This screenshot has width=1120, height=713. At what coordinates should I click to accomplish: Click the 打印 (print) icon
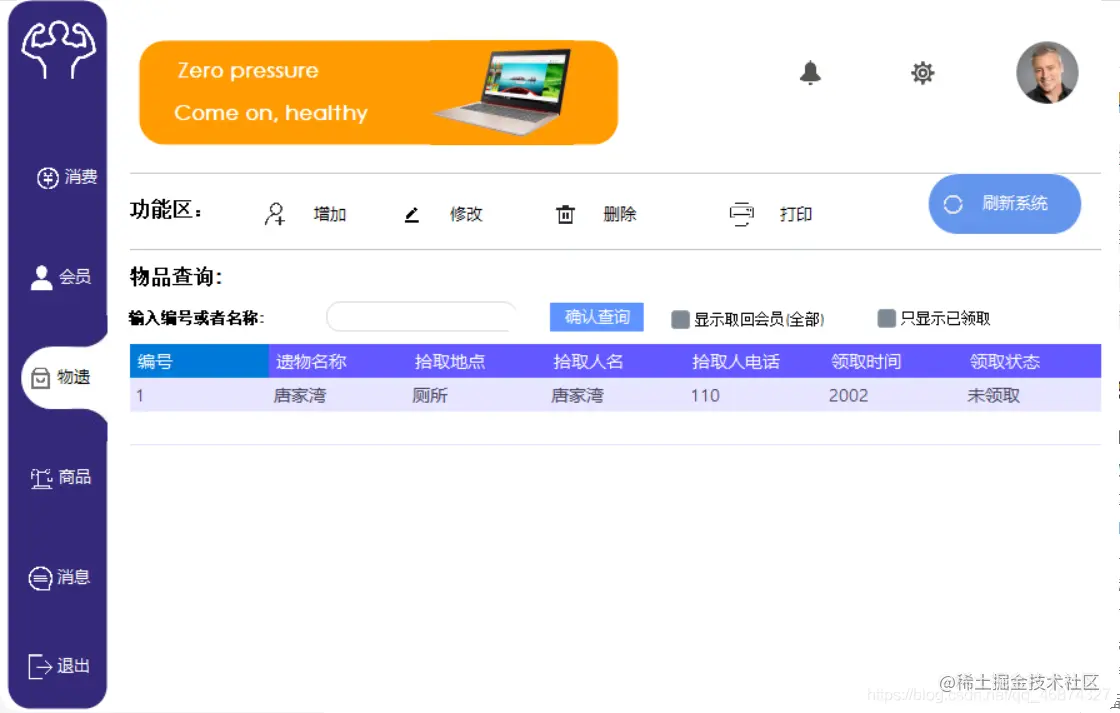[740, 213]
